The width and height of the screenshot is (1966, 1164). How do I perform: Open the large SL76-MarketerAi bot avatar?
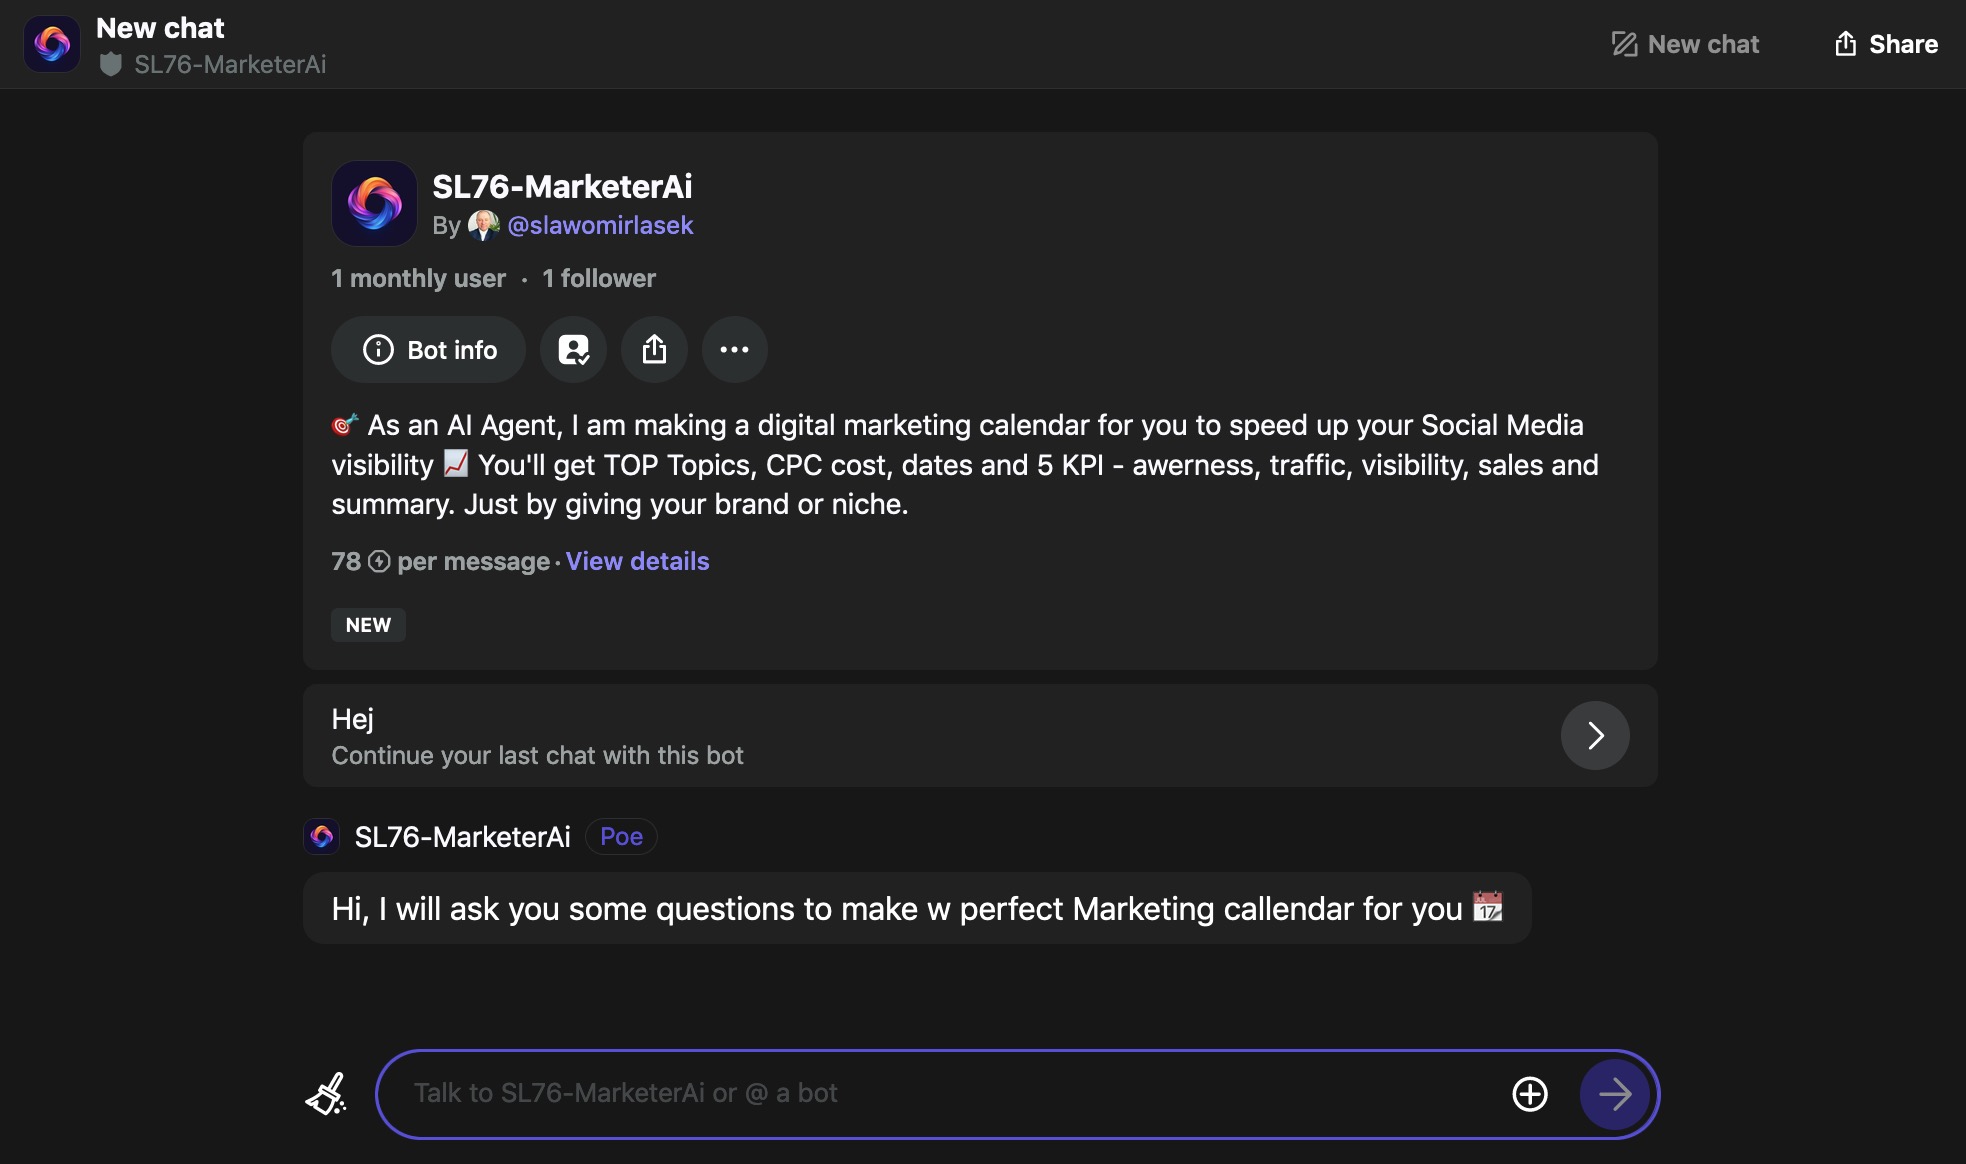click(x=374, y=203)
